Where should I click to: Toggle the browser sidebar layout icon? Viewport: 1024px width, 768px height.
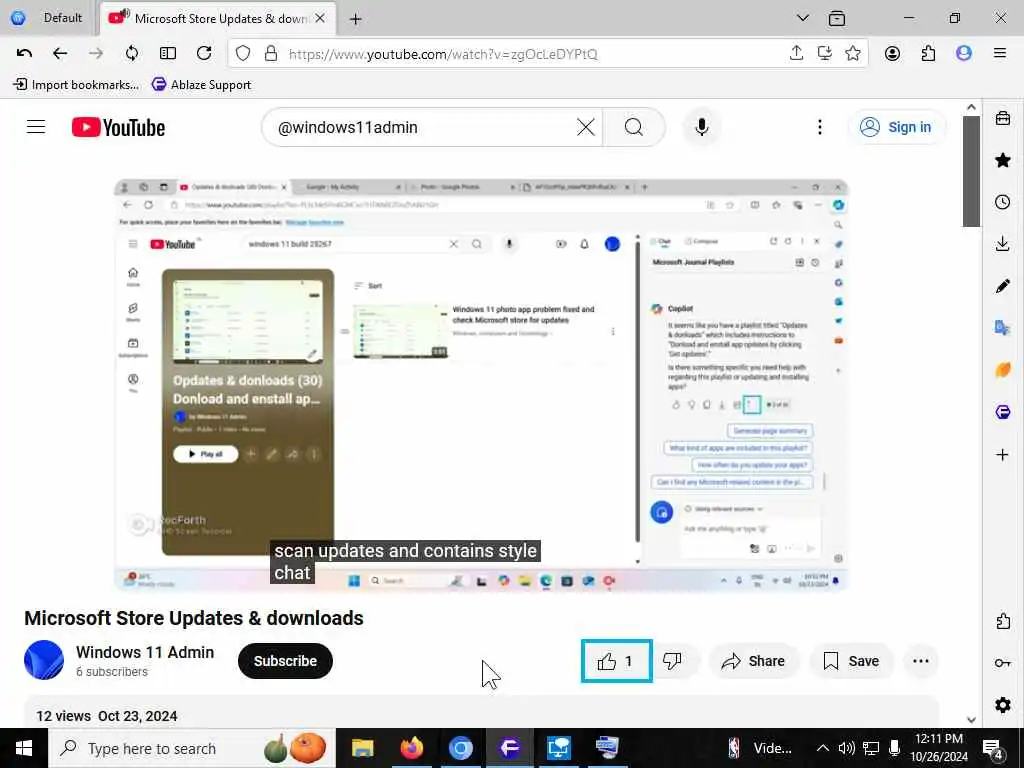pos(168,54)
